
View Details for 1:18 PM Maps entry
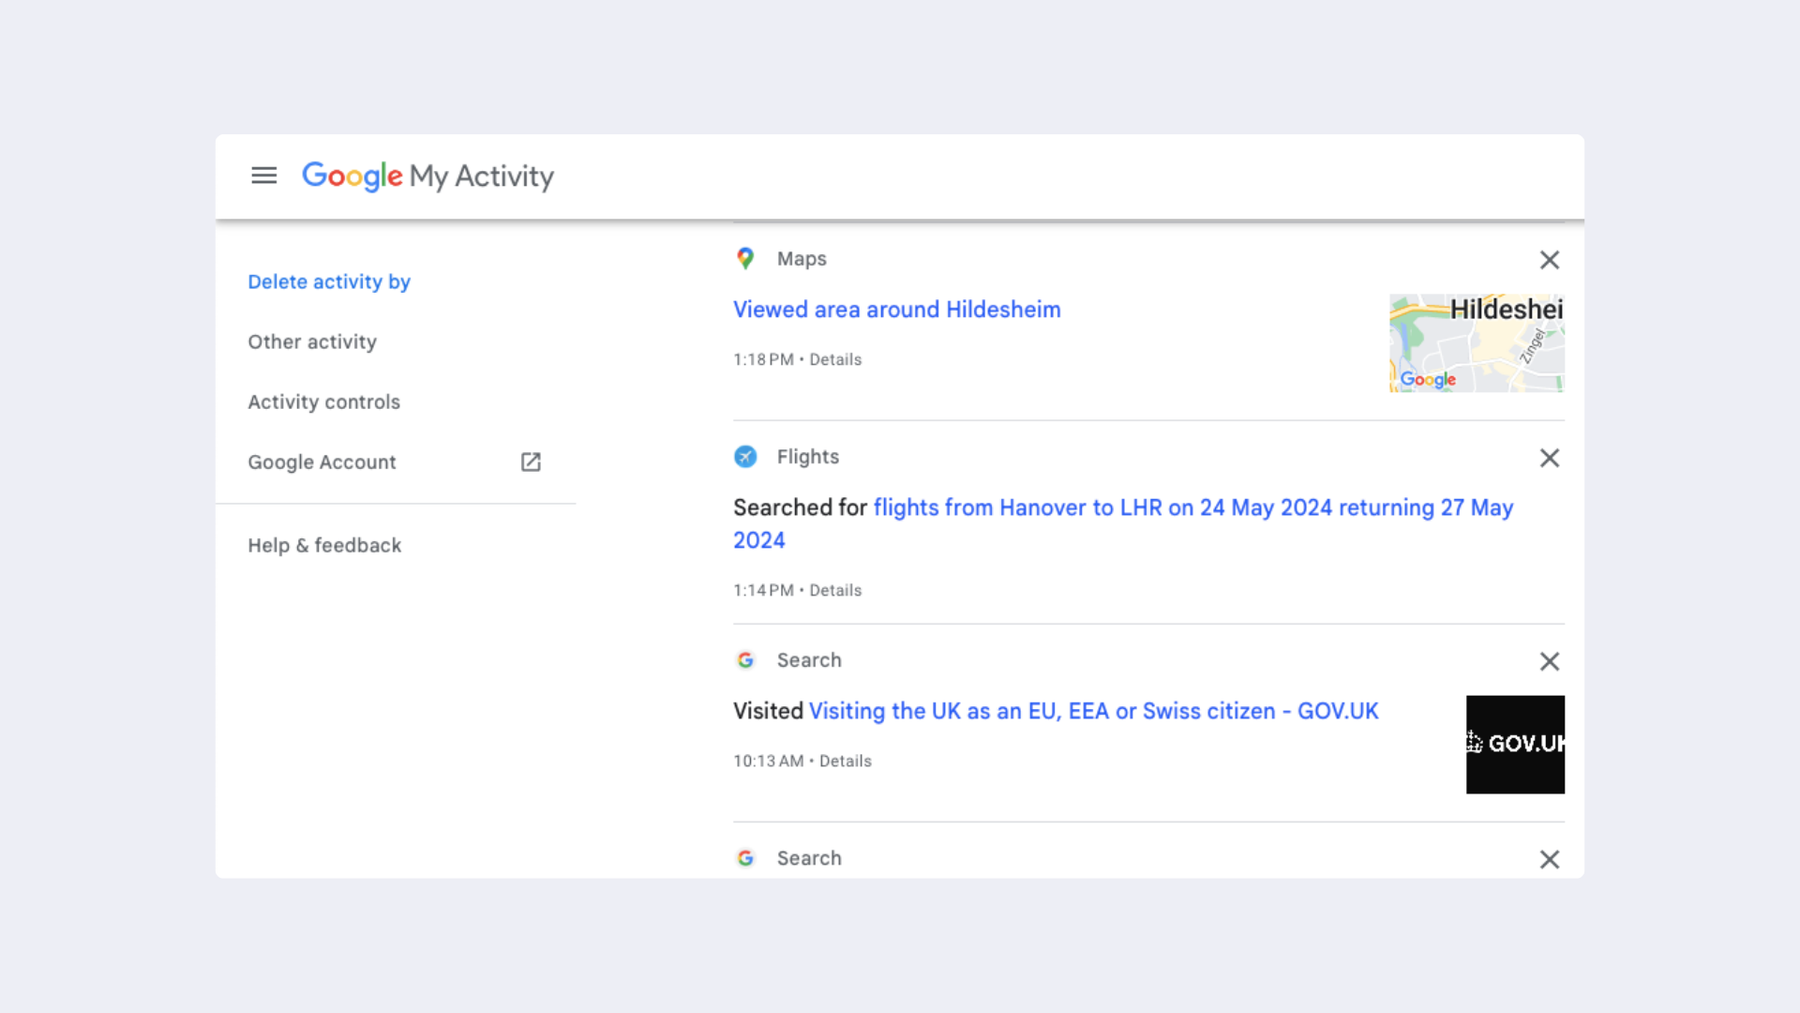click(x=835, y=359)
